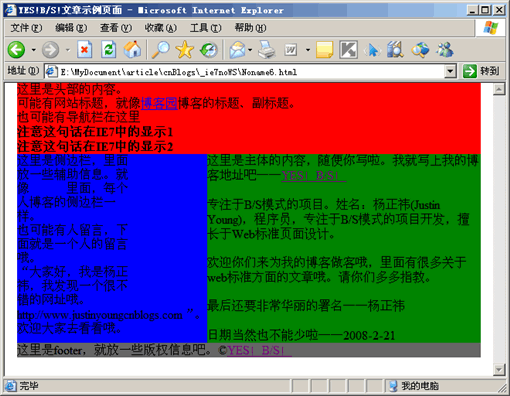Expand the Mail button dropdown arrow
Viewport: 510px width, 396px height.
250,50
